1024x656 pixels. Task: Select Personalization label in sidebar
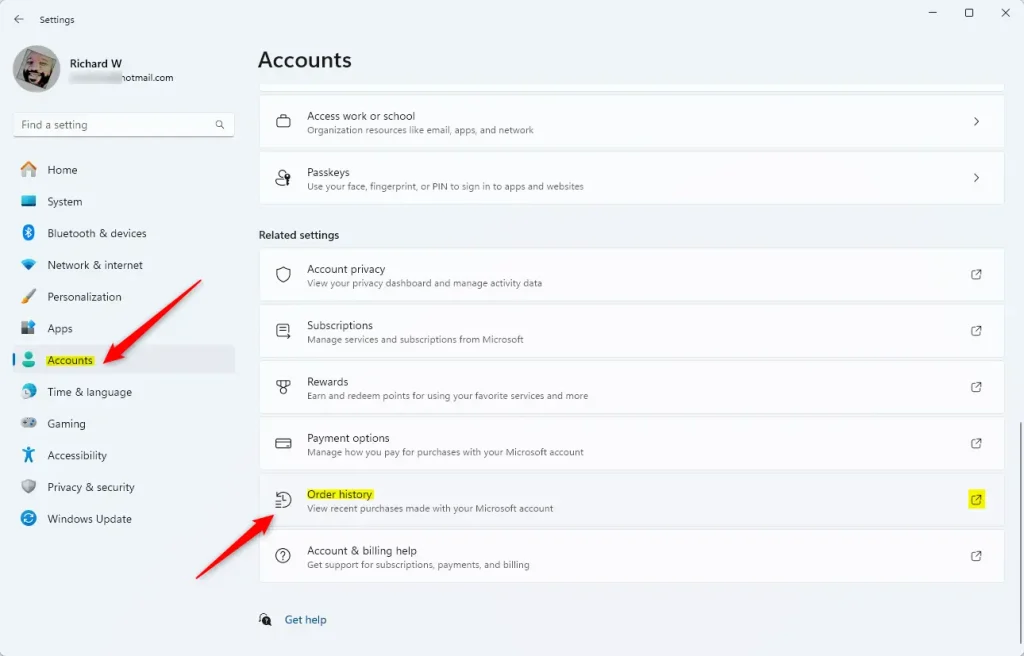pos(84,297)
